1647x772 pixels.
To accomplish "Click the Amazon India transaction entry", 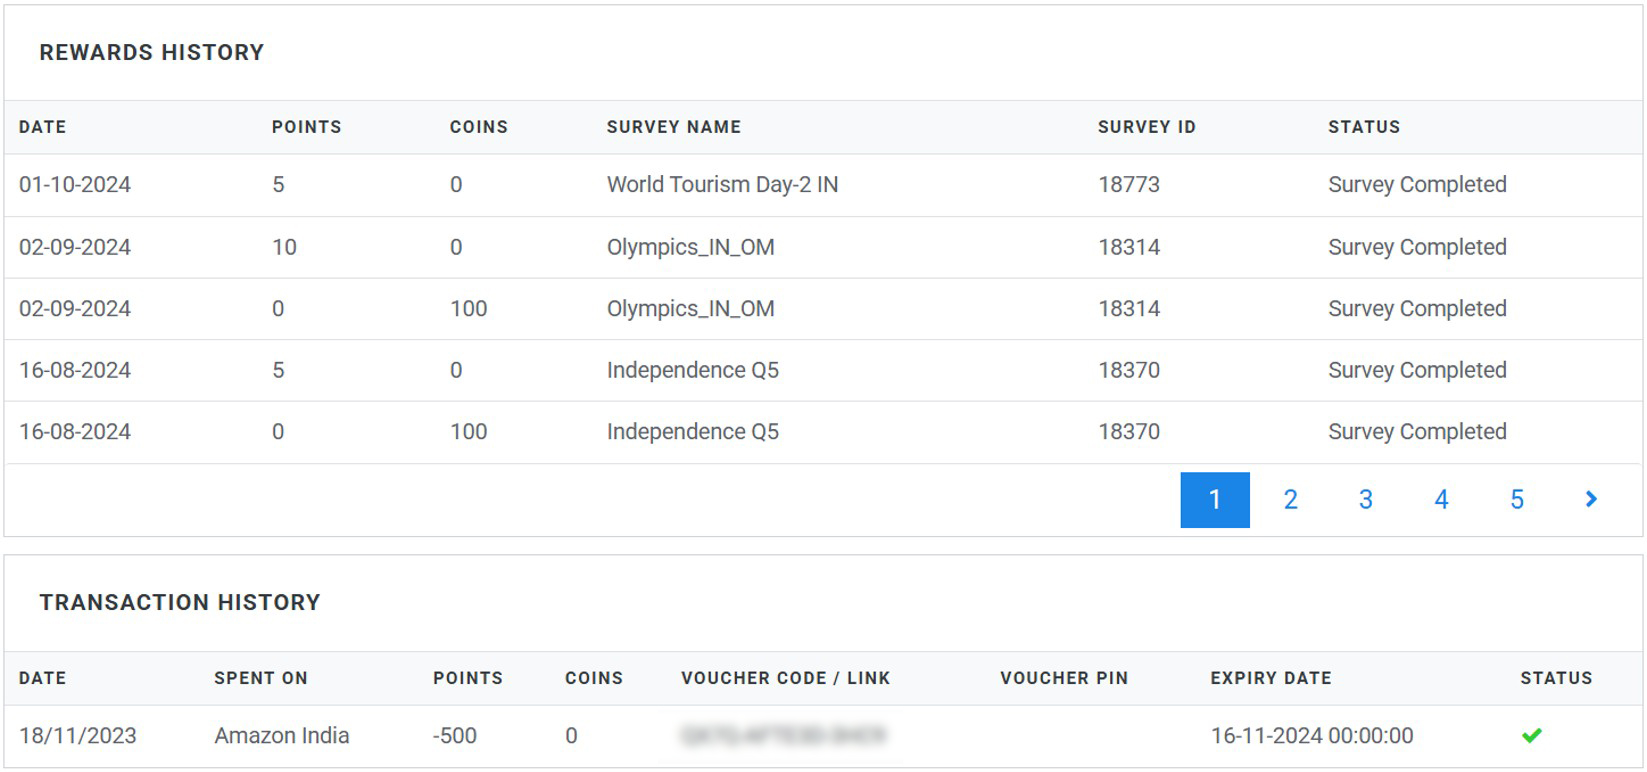I will click(281, 736).
